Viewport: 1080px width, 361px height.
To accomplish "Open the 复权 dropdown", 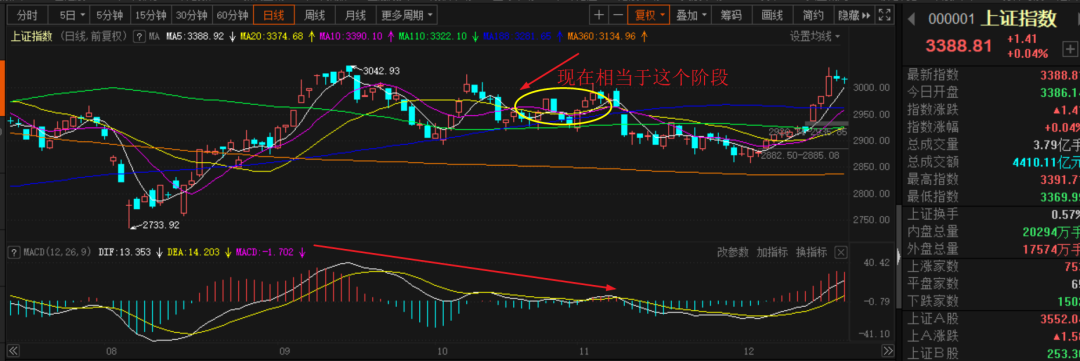I will pyautogui.click(x=650, y=14).
